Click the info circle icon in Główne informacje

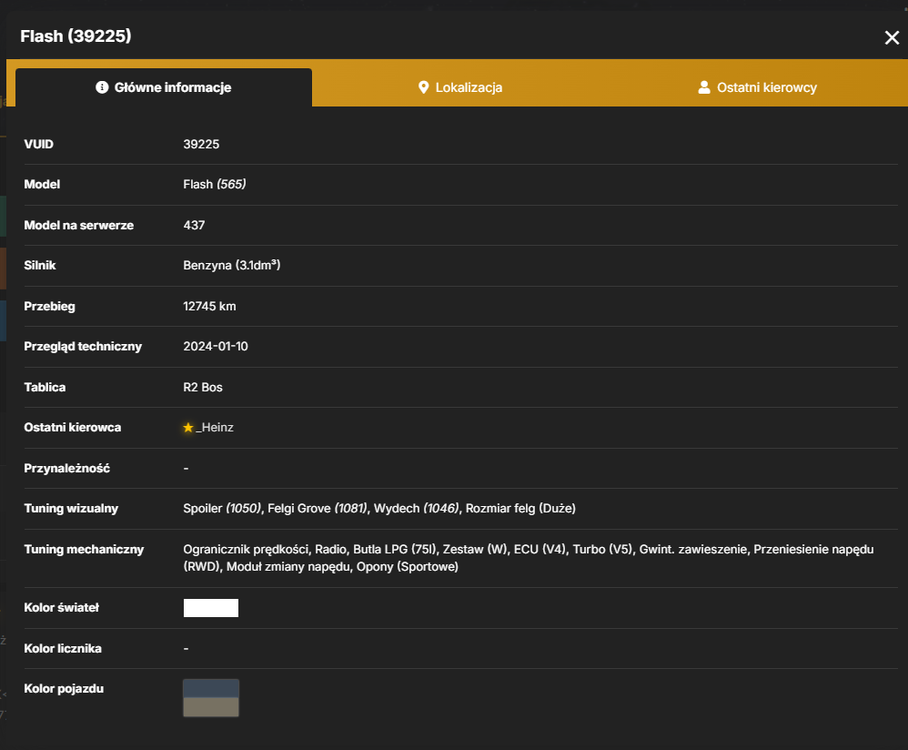102,87
